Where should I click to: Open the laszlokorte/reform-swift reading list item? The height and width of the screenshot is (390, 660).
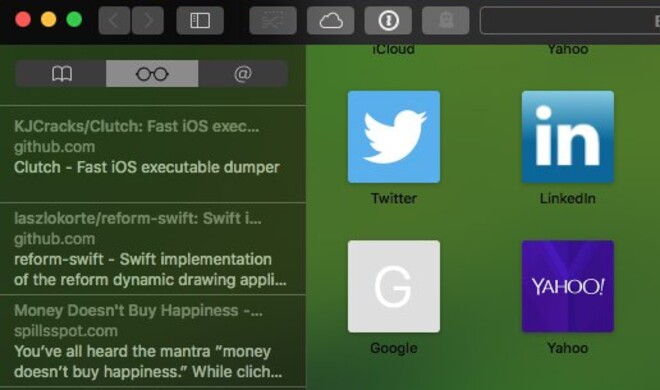click(153, 249)
